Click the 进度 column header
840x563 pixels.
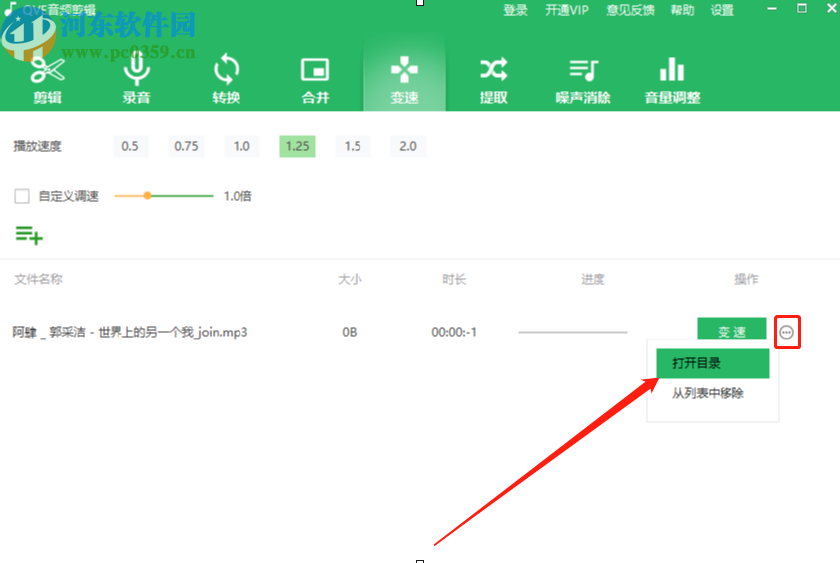tap(592, 279)
